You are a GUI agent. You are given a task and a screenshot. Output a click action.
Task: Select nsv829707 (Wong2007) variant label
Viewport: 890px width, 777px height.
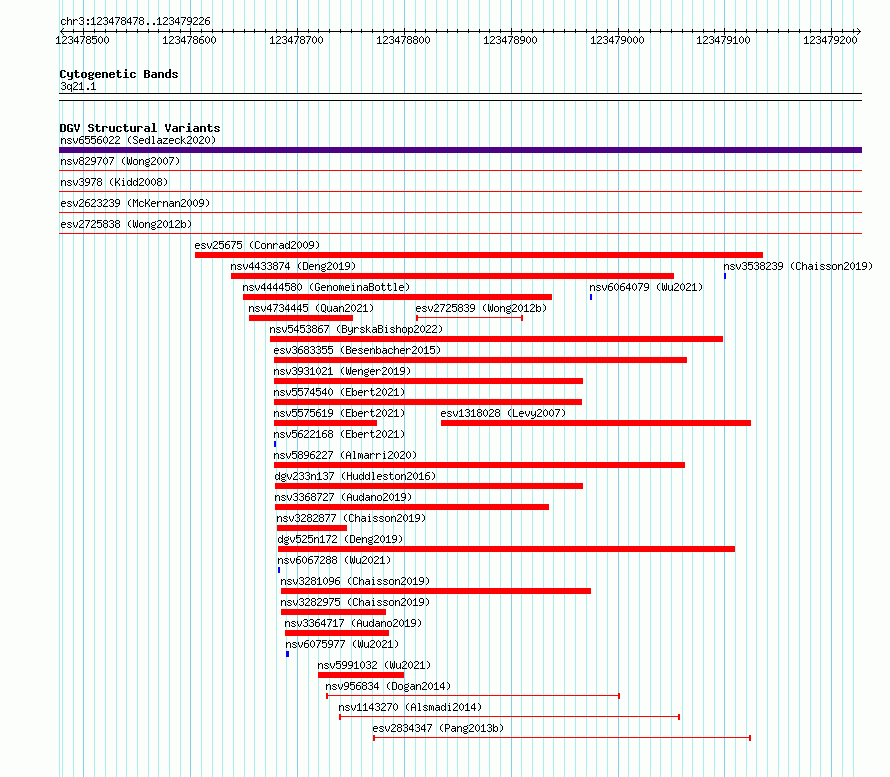120,161
